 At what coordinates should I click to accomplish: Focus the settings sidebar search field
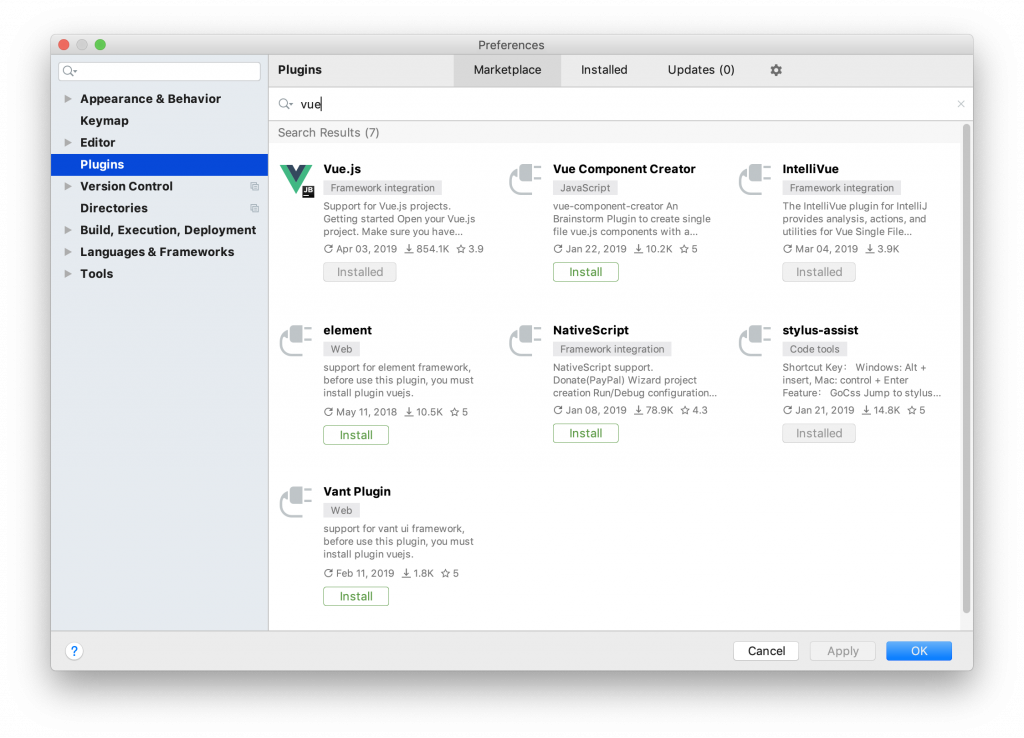pos(159,71)
